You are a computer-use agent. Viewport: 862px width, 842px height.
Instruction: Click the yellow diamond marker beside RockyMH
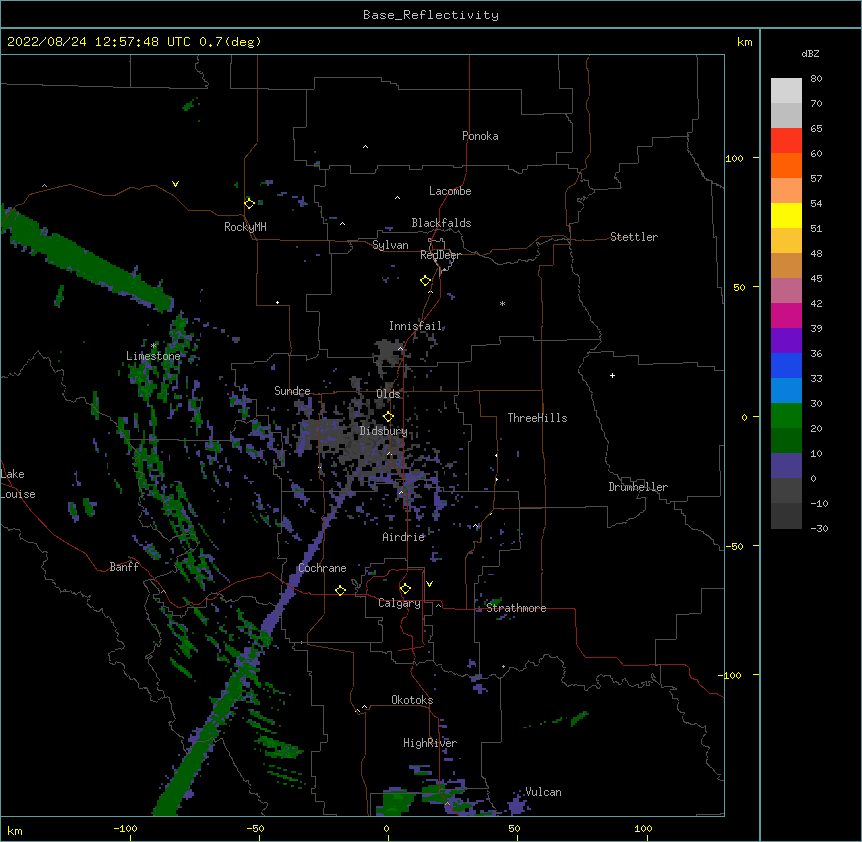[x=249, y=203]
